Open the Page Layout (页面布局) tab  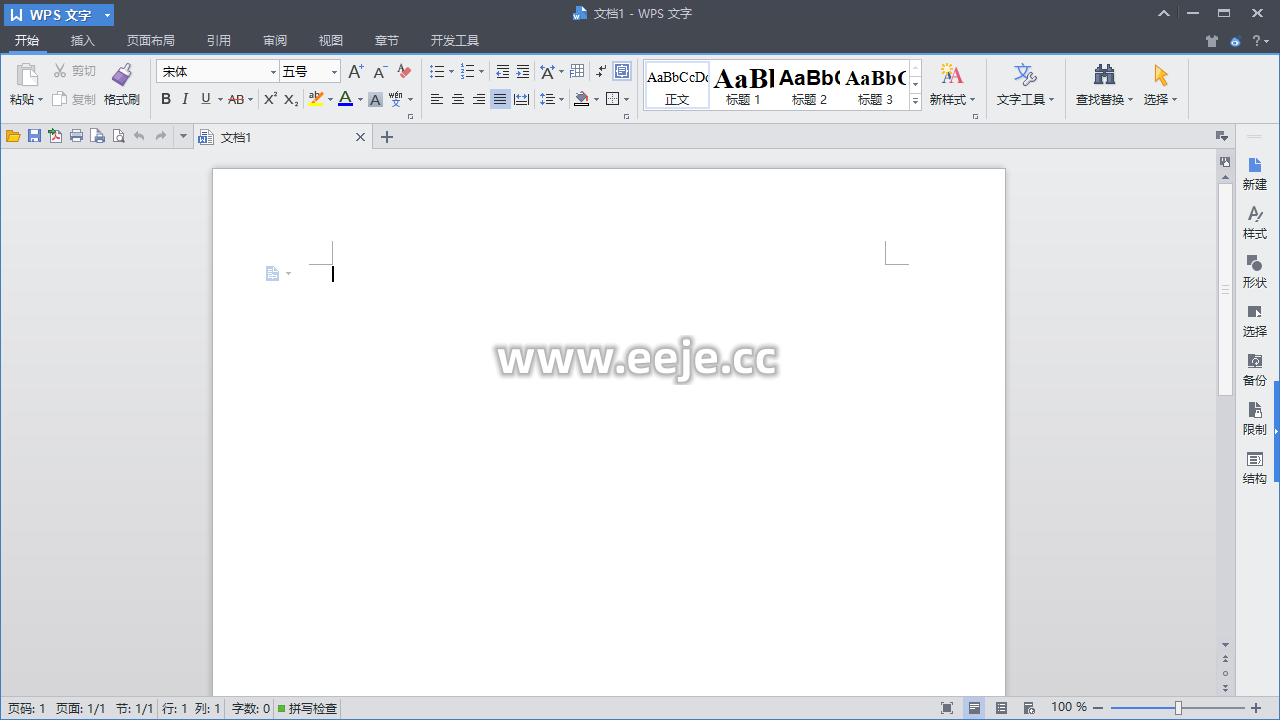(151, 41)
